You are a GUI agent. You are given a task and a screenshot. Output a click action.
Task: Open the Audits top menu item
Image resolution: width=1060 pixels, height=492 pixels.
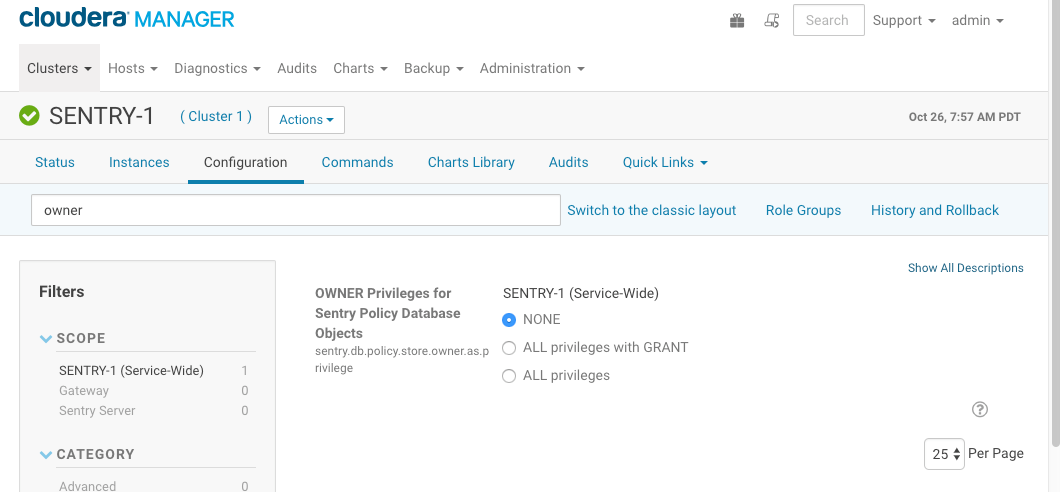pyautogui.click(x=297, y=68)
